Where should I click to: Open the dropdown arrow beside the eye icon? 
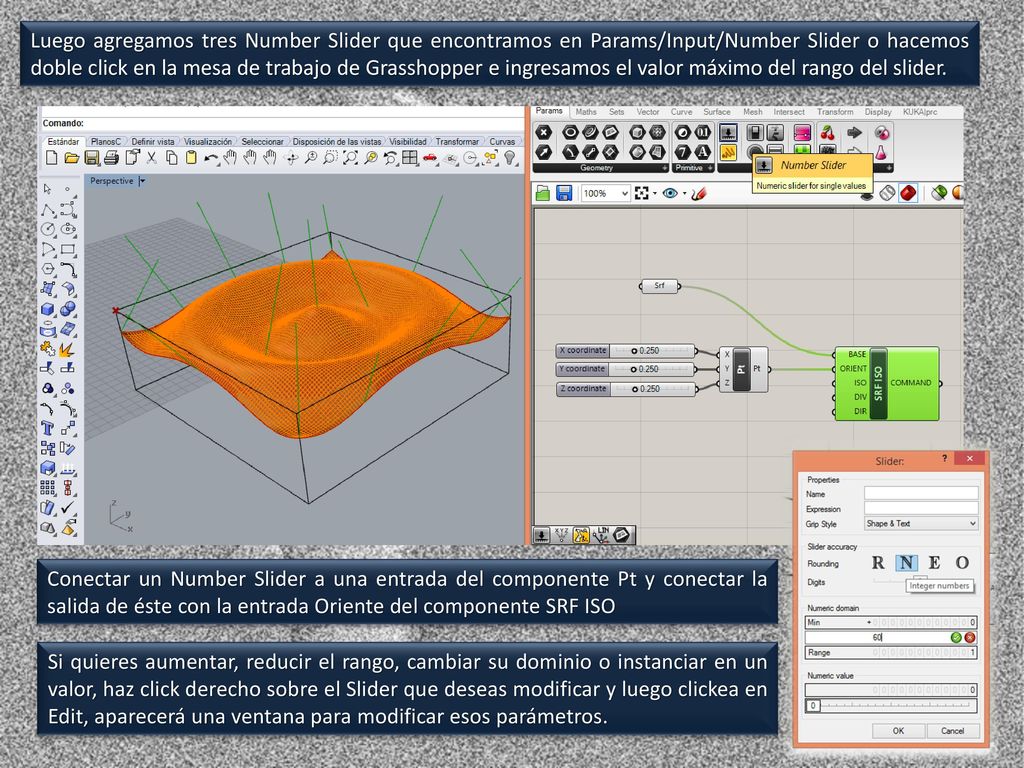pyautogui.click(x=684, y=193)
